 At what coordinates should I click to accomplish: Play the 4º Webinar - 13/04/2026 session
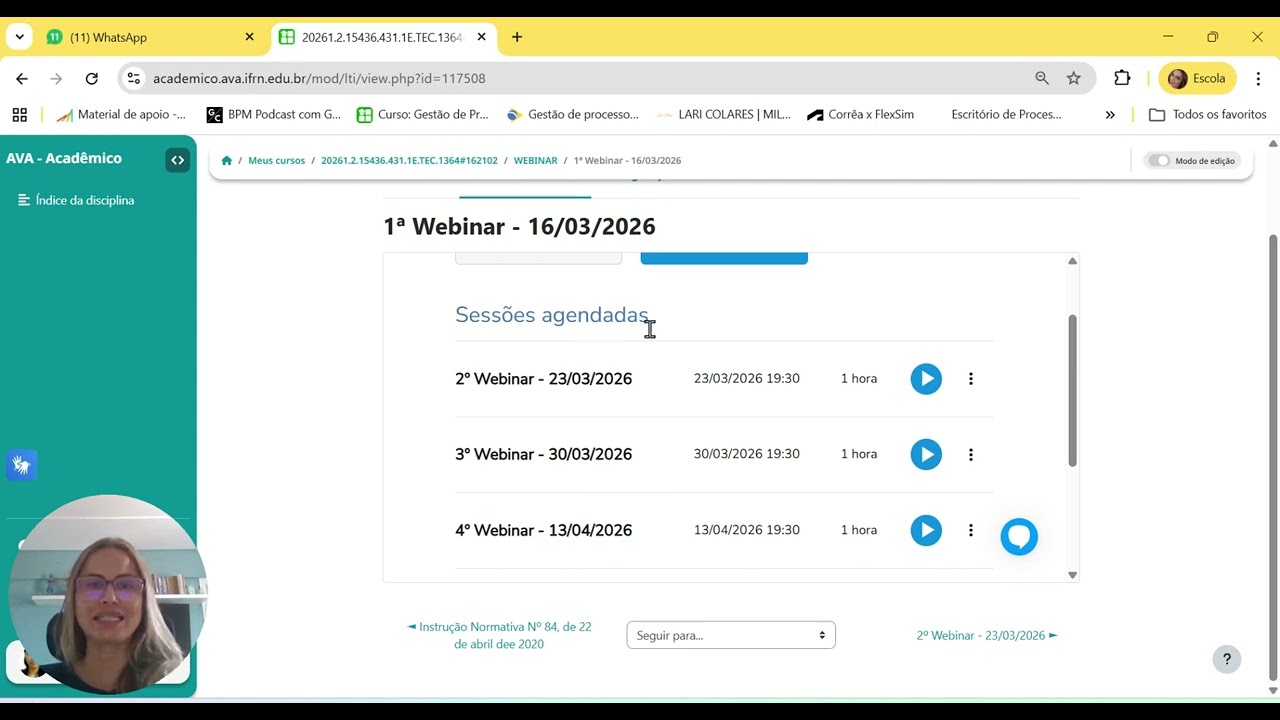pos(926,530)
